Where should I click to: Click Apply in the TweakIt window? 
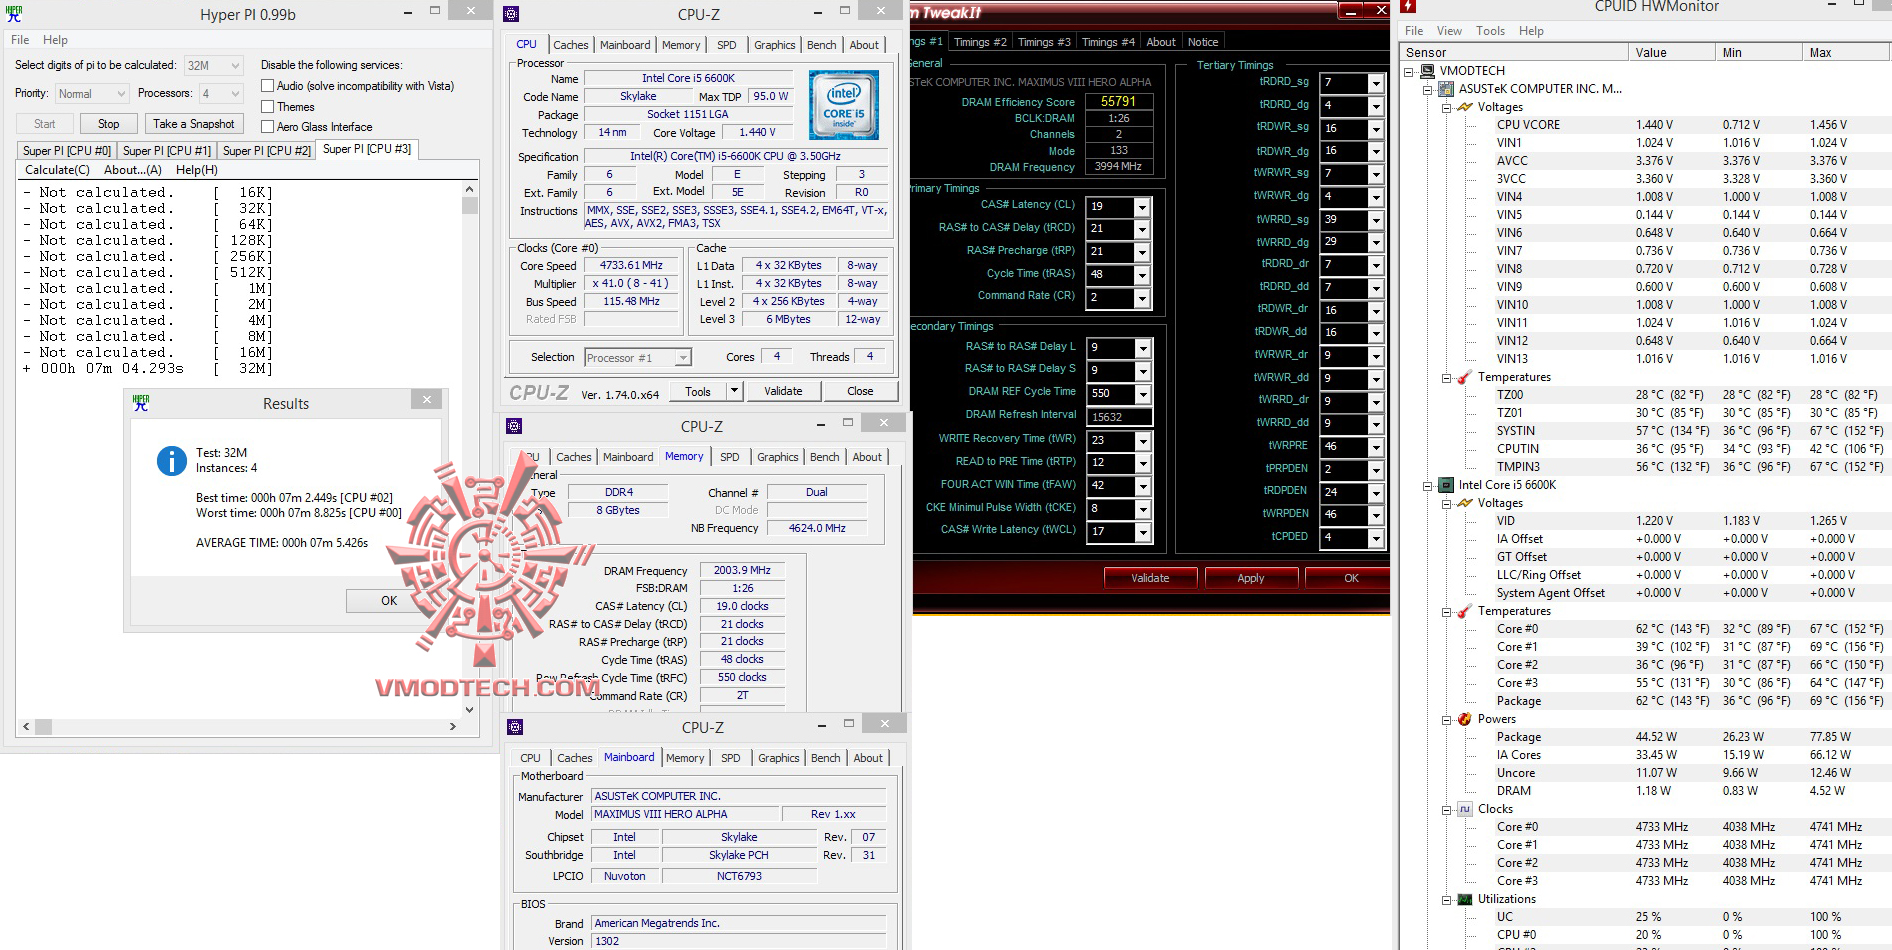pos(1251,577)
